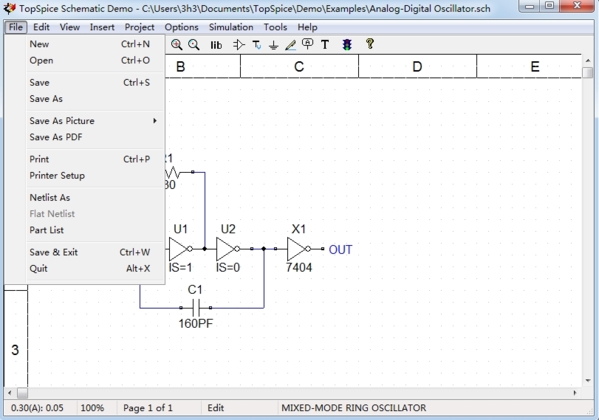Click Page 1 of 1 status

pos(148,408)
